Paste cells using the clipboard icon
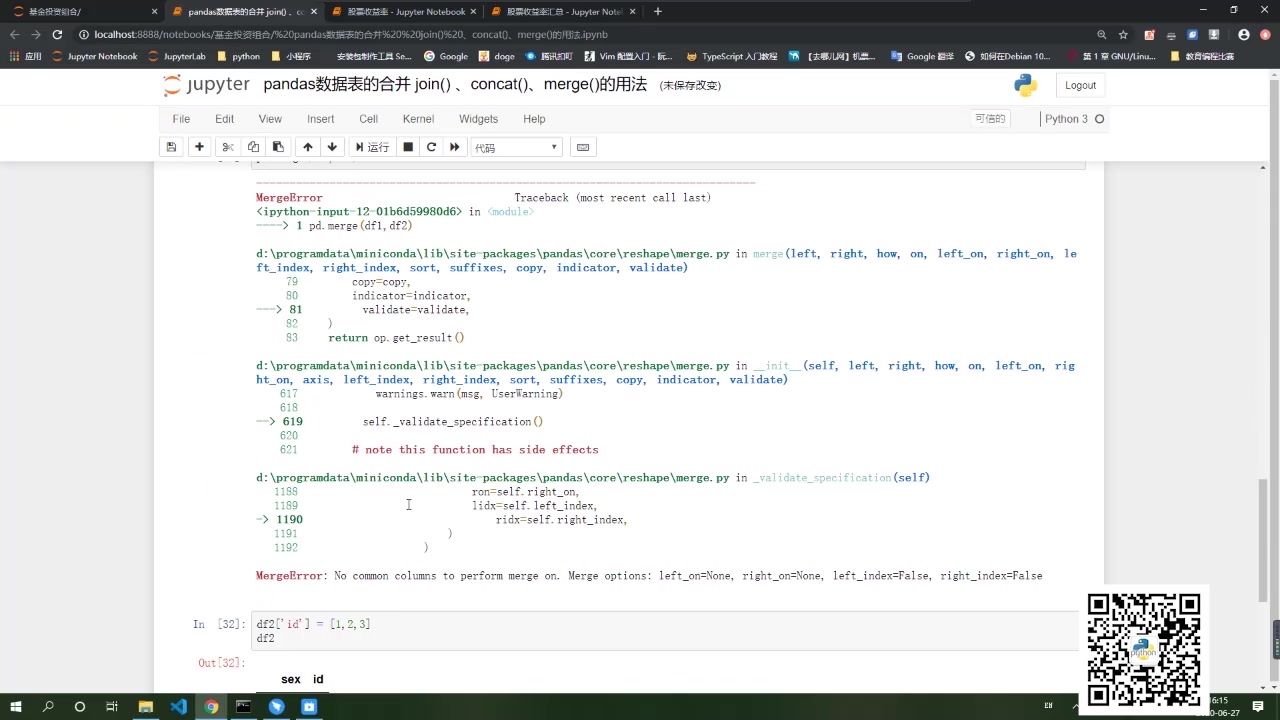Viewport: 1280px width, 720px height. pyautogui.click(x=278, y=147)
